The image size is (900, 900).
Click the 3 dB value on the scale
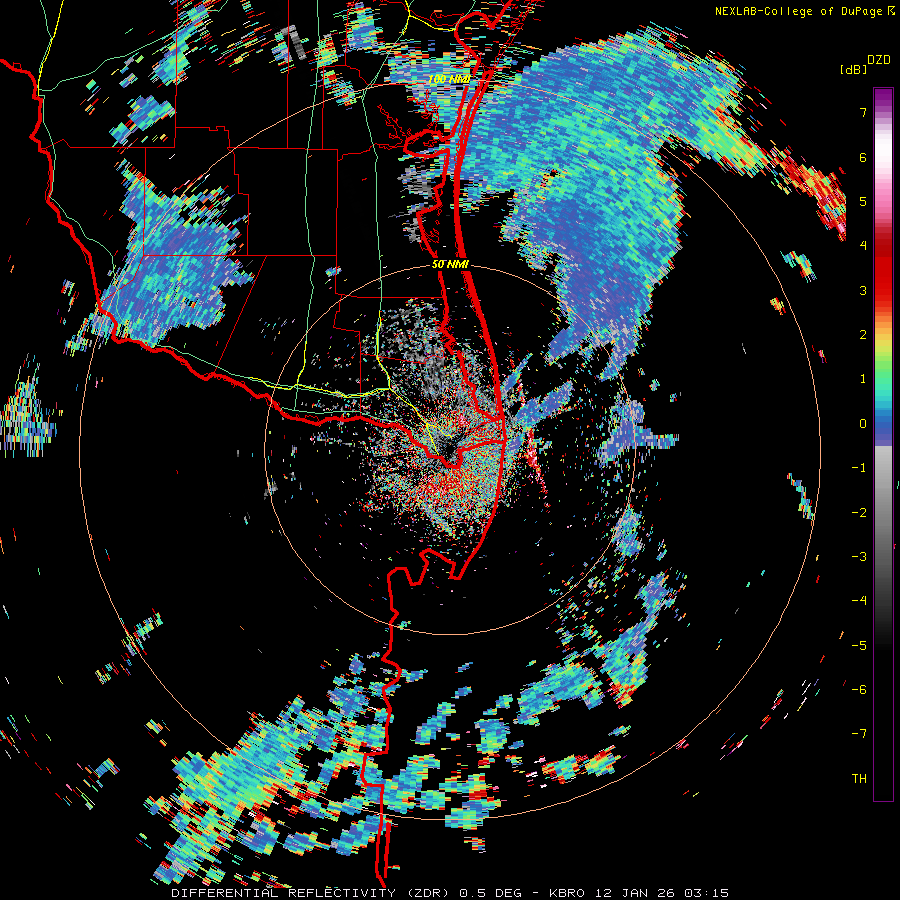[x=863, y=290]
